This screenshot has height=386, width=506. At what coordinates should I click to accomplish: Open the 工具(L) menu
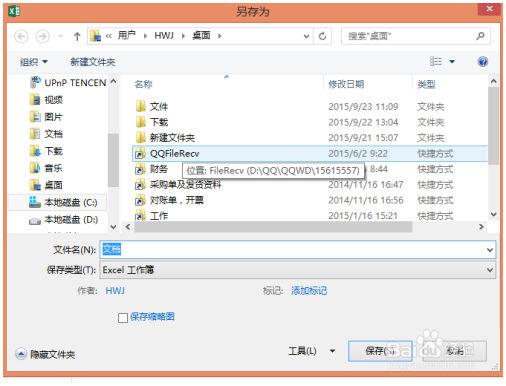(311, 351)
